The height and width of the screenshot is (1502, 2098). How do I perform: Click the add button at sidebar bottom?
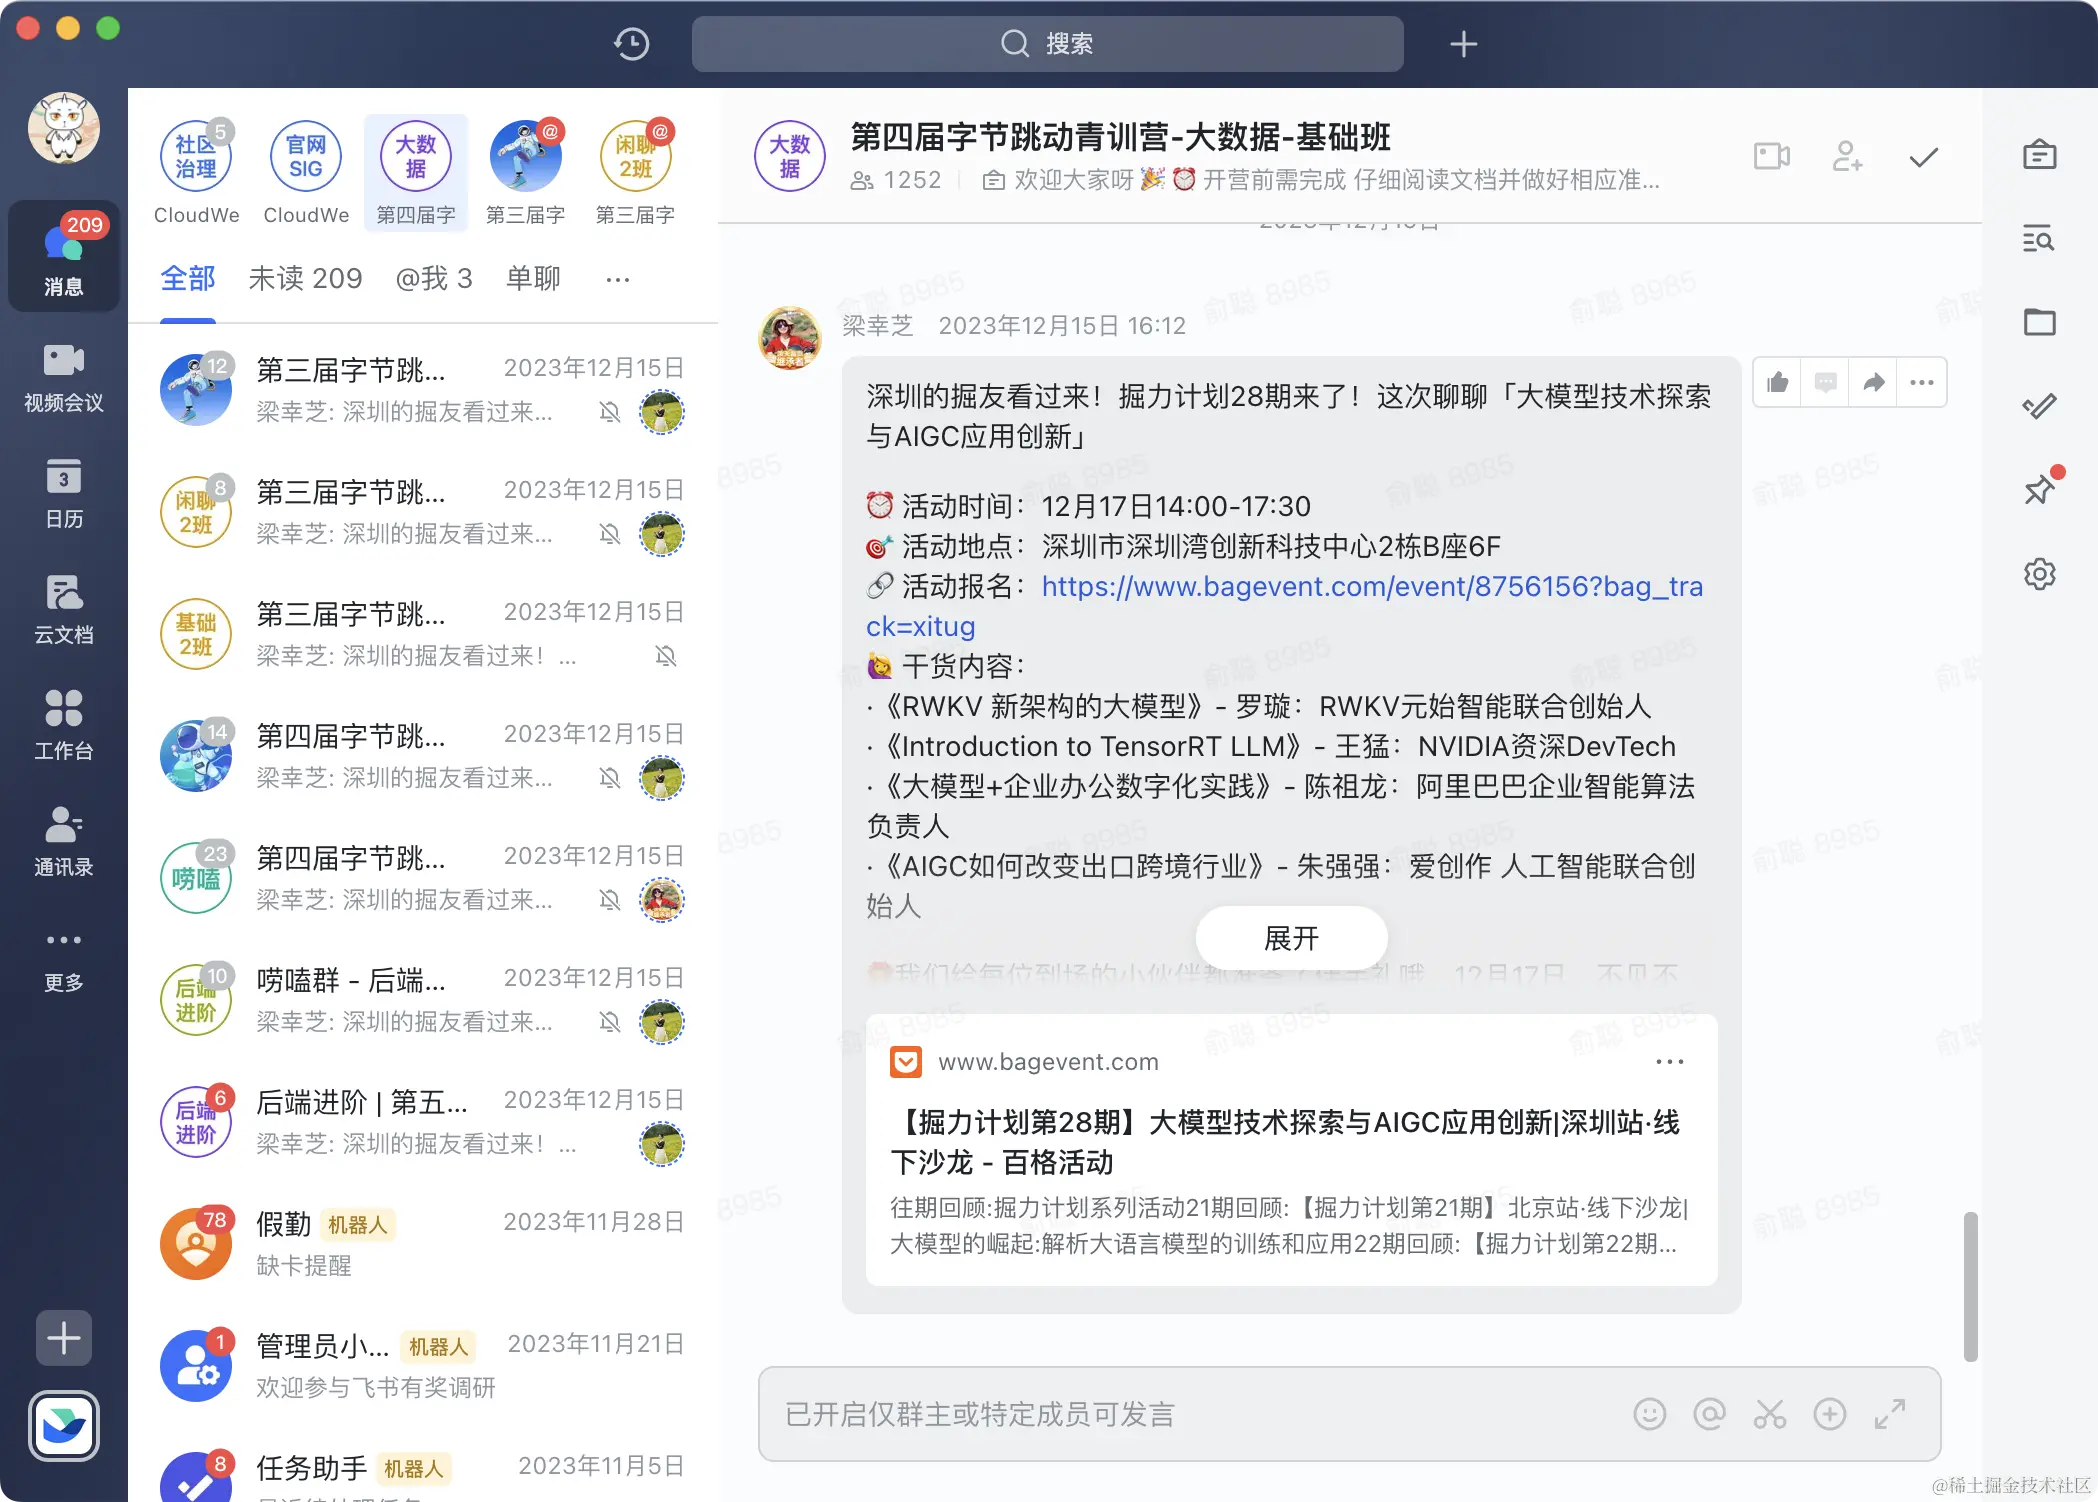click(64, 1338)
